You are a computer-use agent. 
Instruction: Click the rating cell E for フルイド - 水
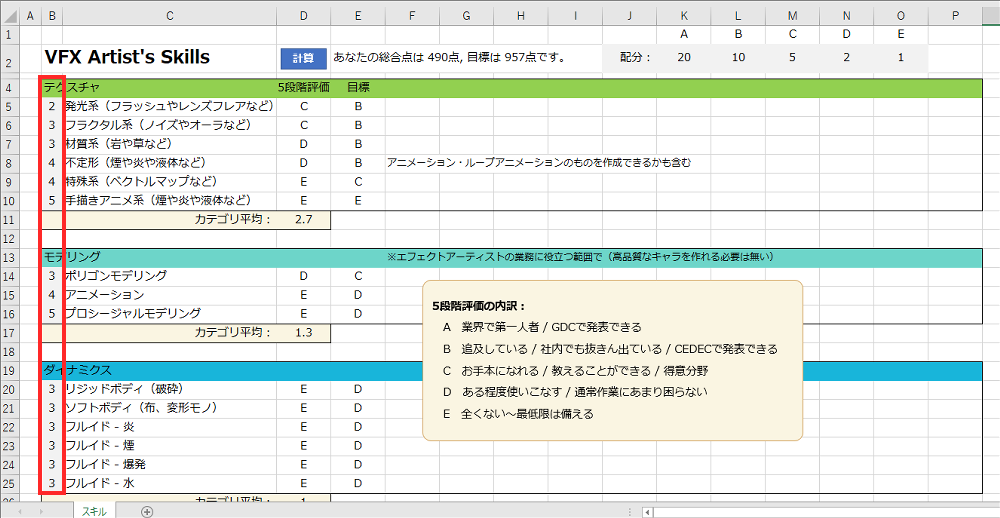coord(304,484)
